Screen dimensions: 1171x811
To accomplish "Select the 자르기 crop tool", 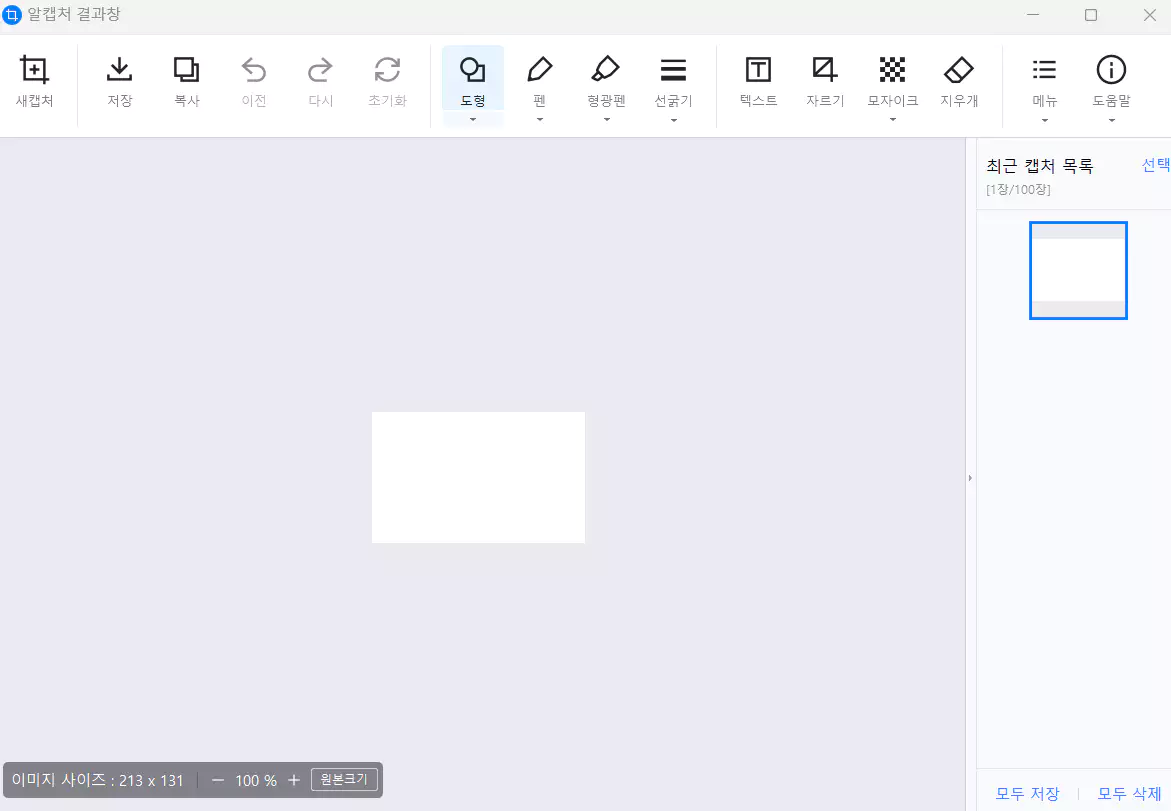I will [825, 81].
